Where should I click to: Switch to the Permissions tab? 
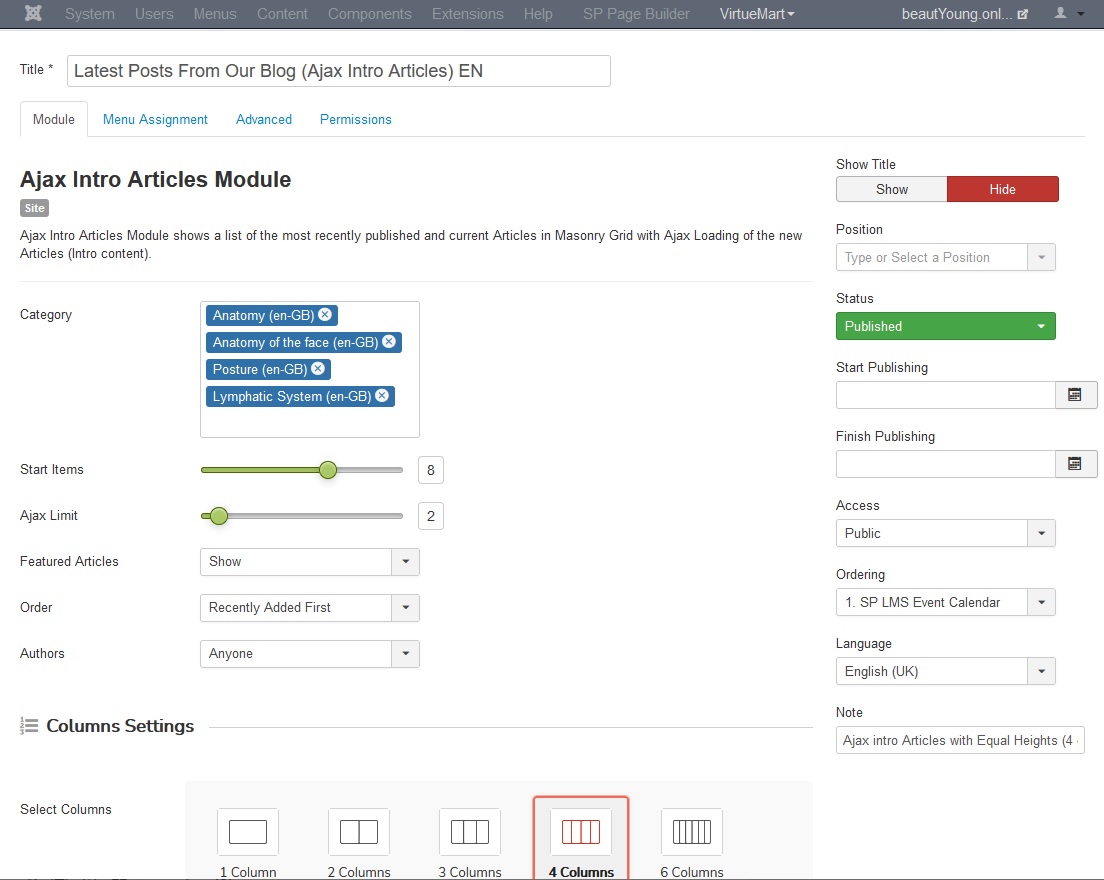[x=356, y=119]
